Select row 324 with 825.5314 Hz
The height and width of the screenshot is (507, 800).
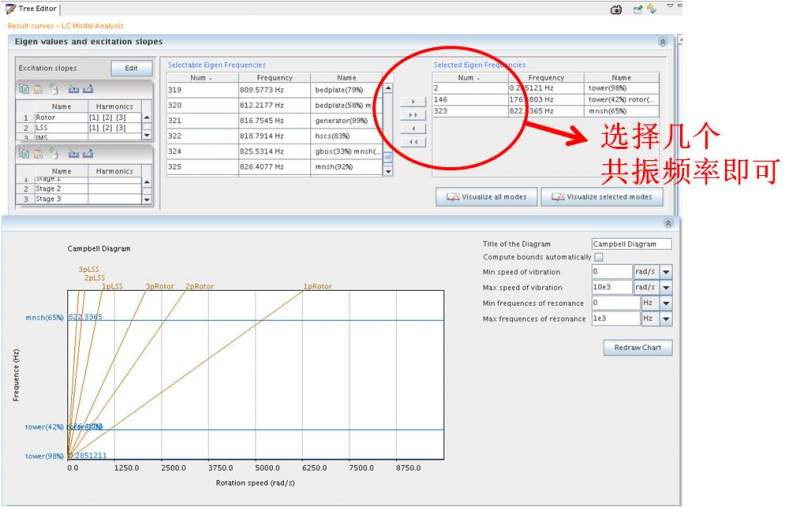click(274, 151)
